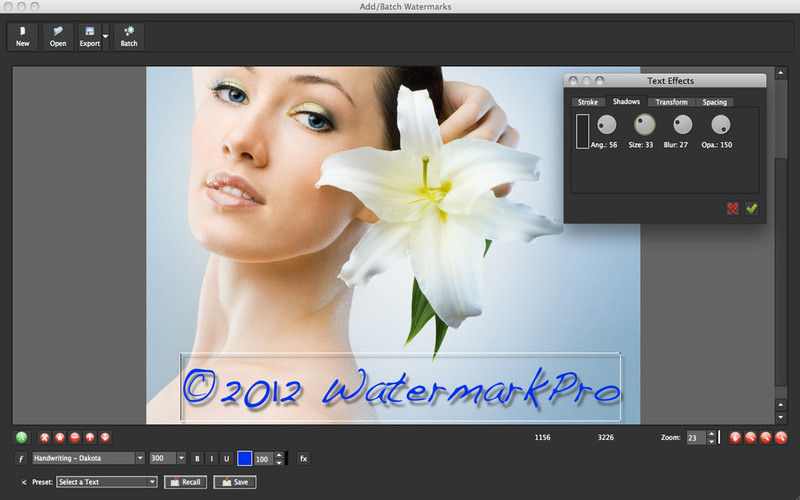Click the rightmost red magnifier icon
This screenshot has height=500, width=800.
point(781,437)
